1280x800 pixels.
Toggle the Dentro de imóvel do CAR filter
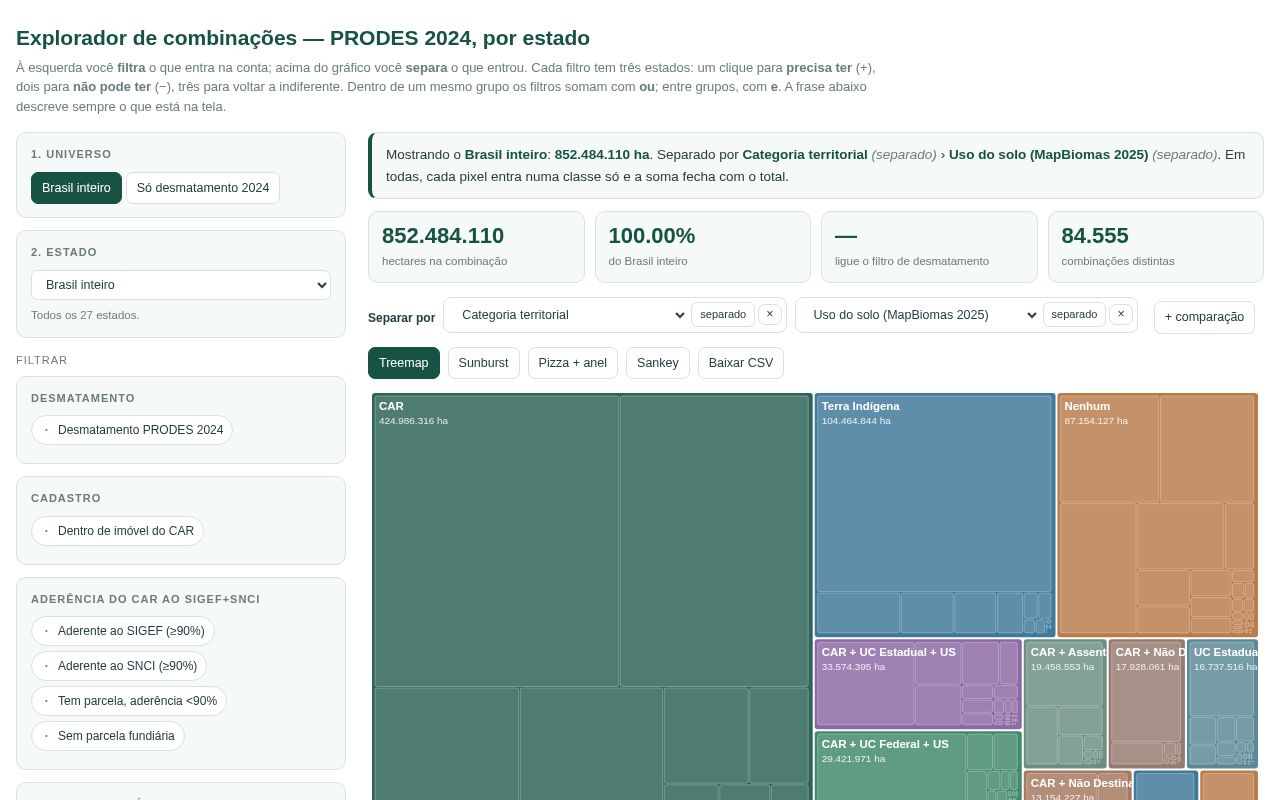point(117,531)
